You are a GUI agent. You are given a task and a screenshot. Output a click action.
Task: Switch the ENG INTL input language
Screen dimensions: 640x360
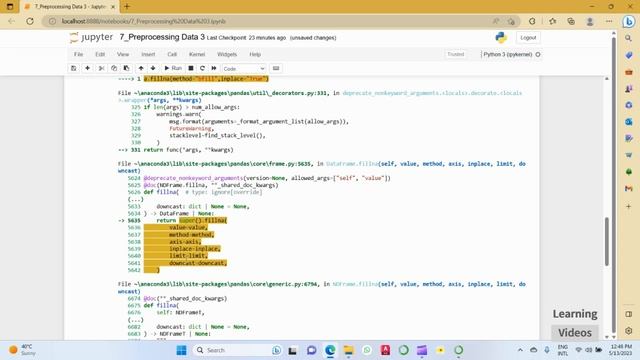(x=562, y=350)
